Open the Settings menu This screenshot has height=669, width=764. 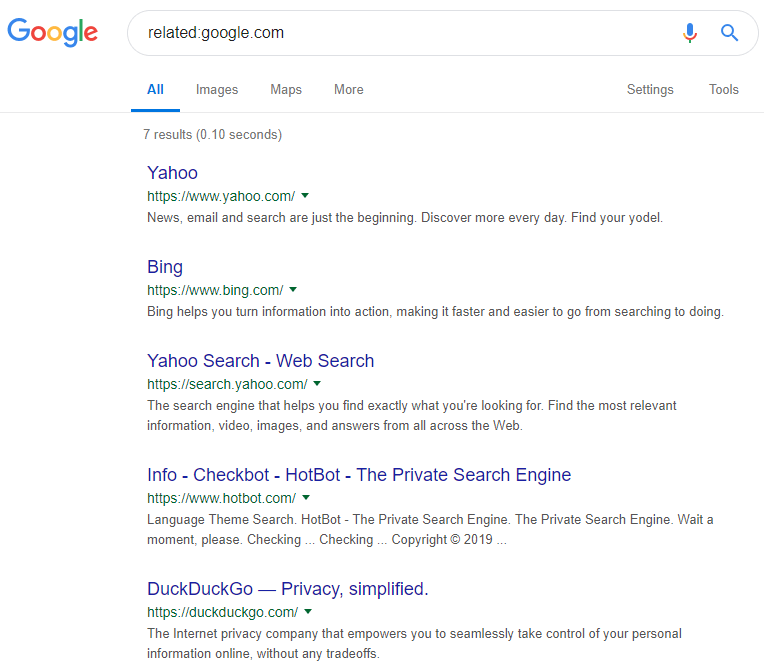650,90
